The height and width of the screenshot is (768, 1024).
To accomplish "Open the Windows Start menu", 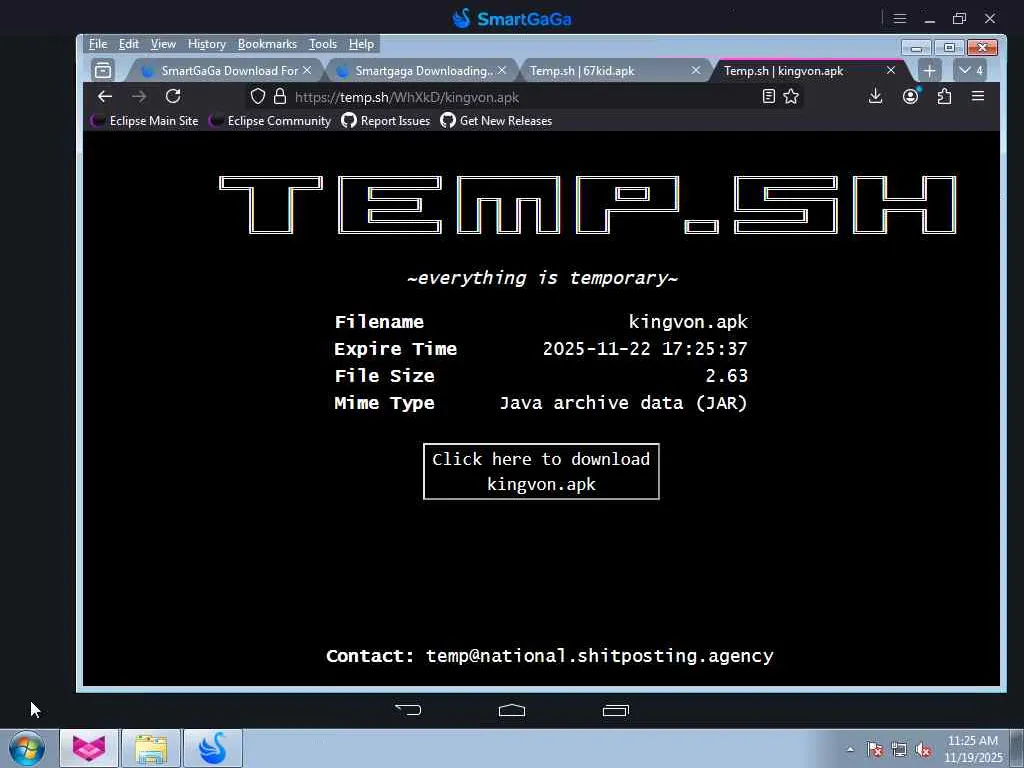I will tap(27, 748).
